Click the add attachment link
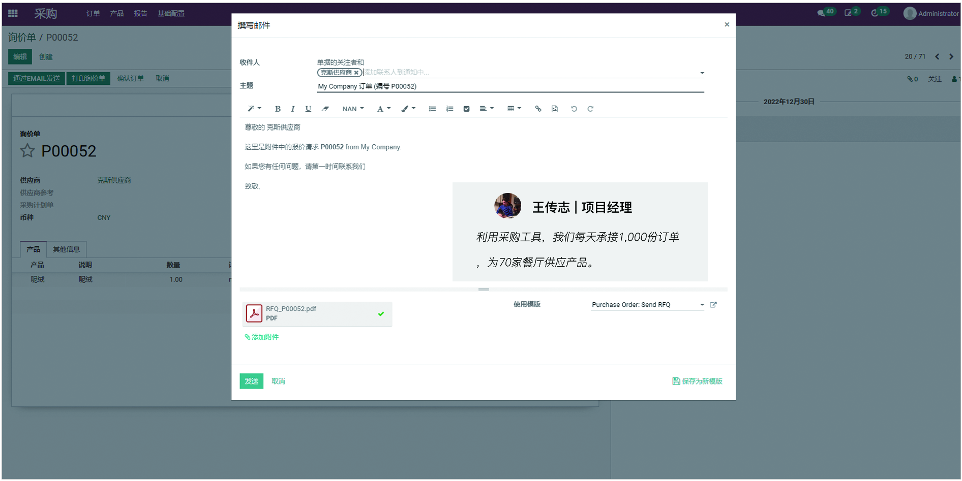The height and width of the screenshot is (481, 962). point(262,337)
